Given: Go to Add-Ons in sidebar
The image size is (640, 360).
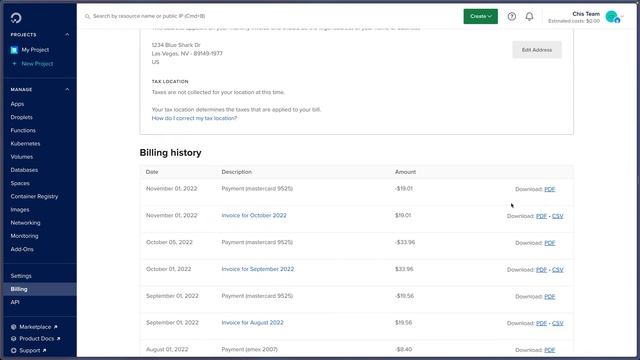Looking at the screenshot, I should click(22, 249).
